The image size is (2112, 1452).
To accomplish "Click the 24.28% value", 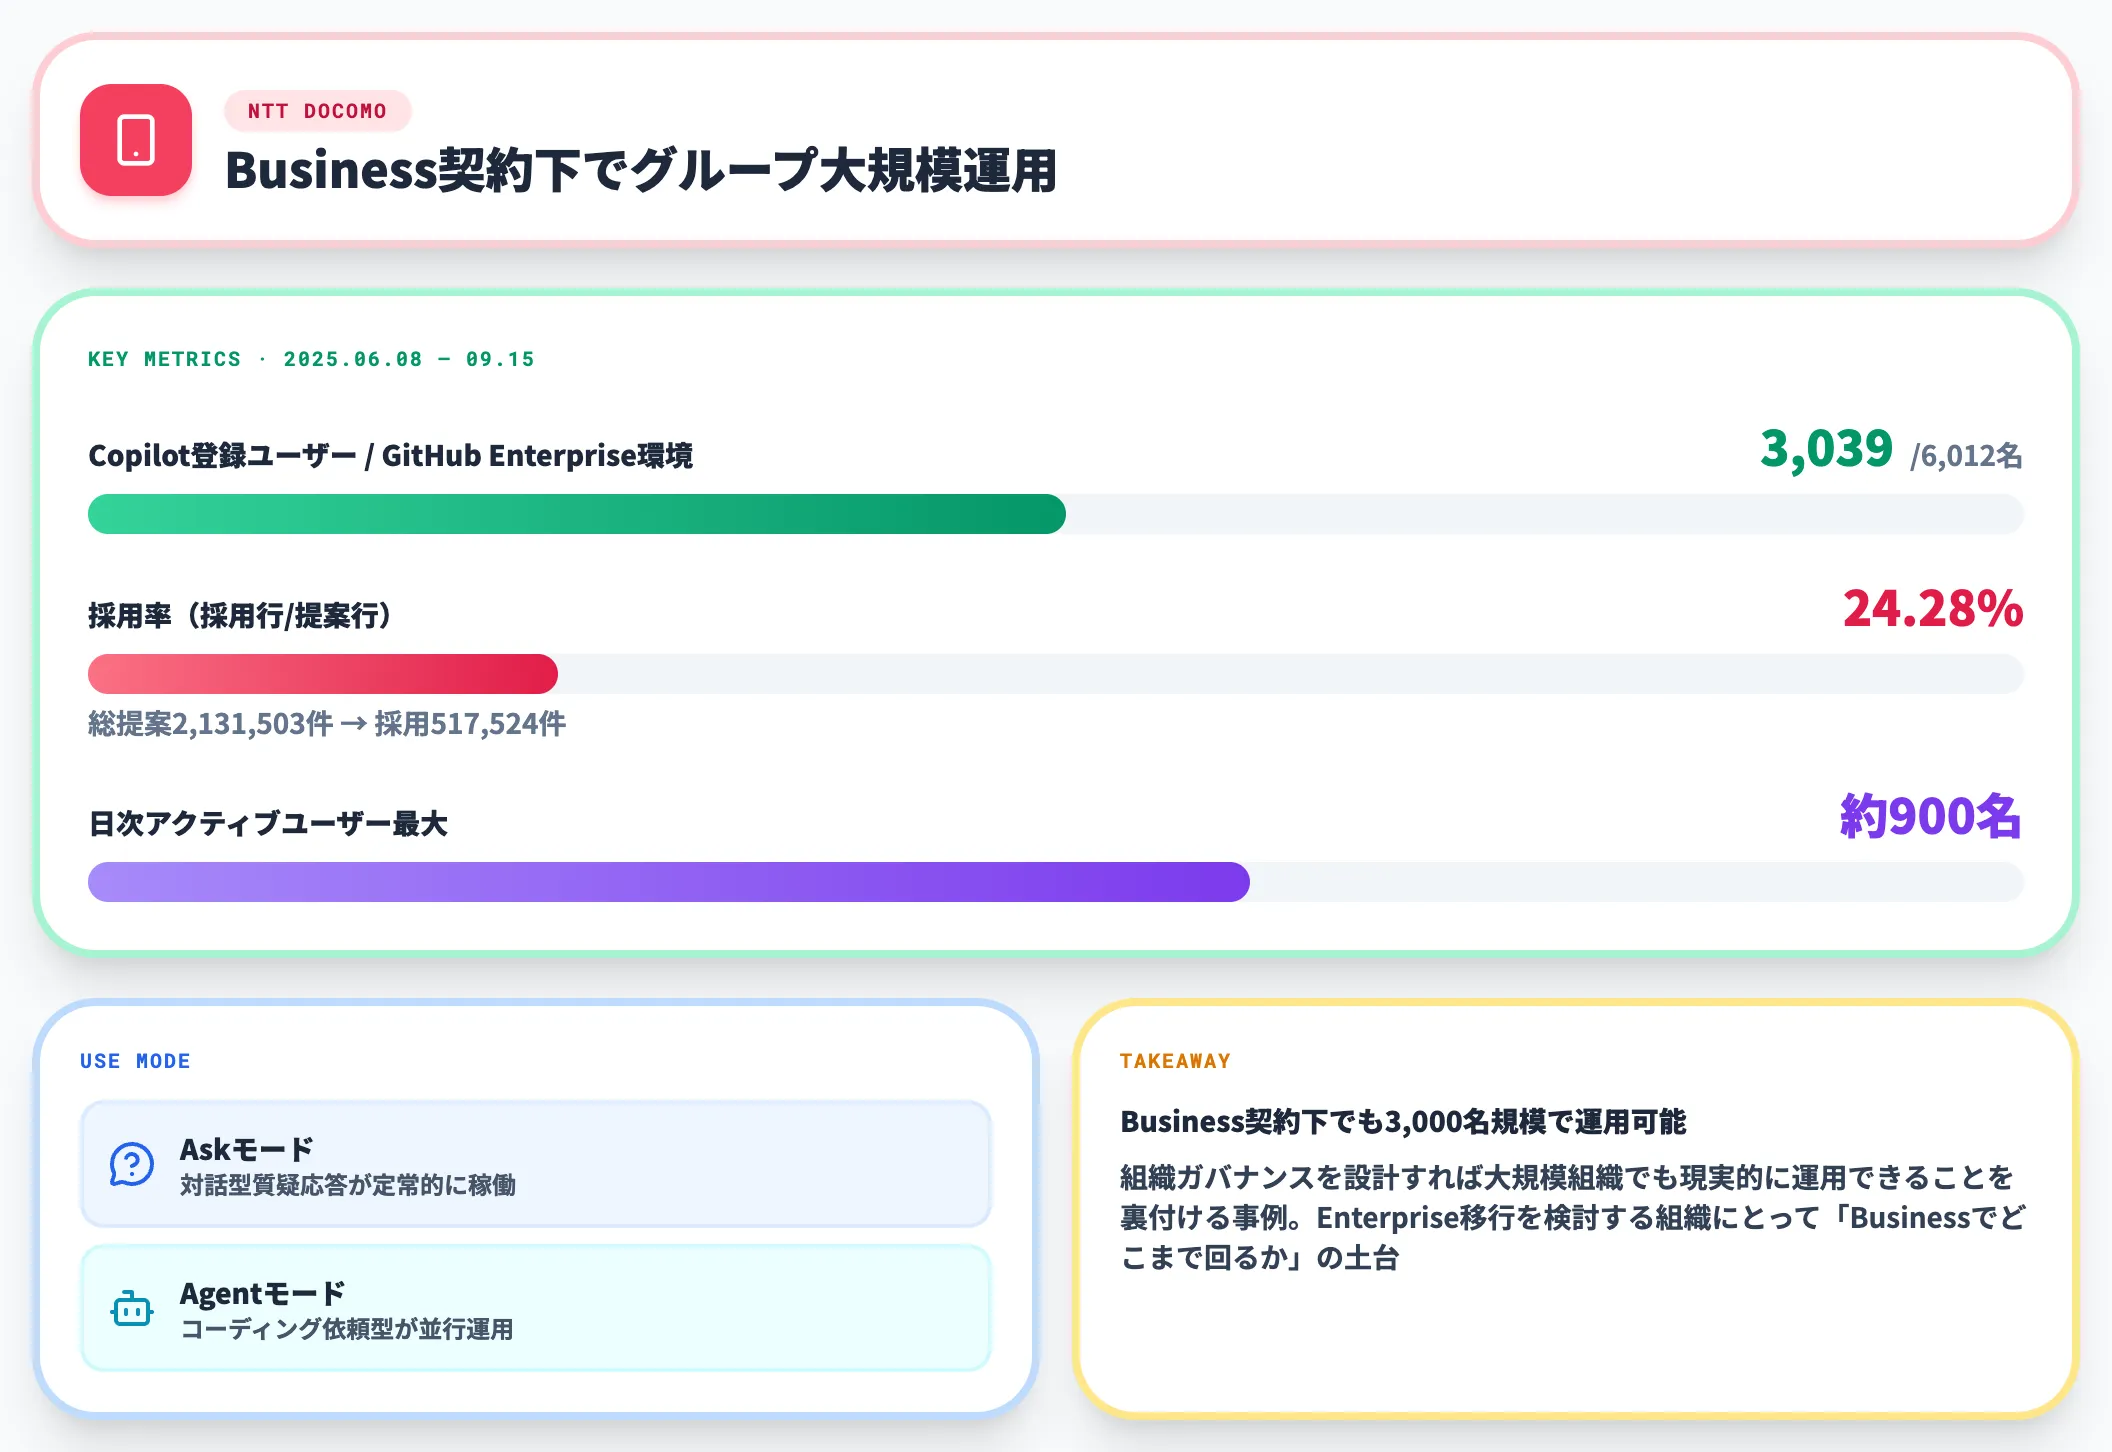I will 1933,608.
